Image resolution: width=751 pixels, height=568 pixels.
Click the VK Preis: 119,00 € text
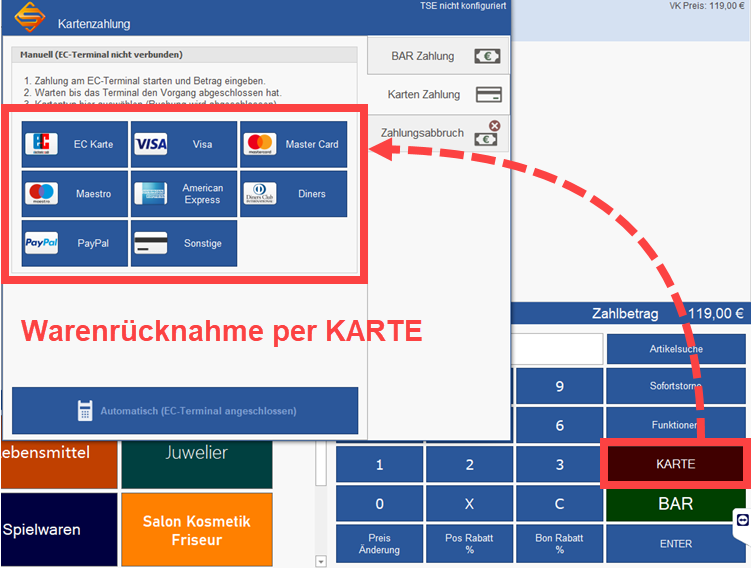pyautogui.click(x=706, y=6)
